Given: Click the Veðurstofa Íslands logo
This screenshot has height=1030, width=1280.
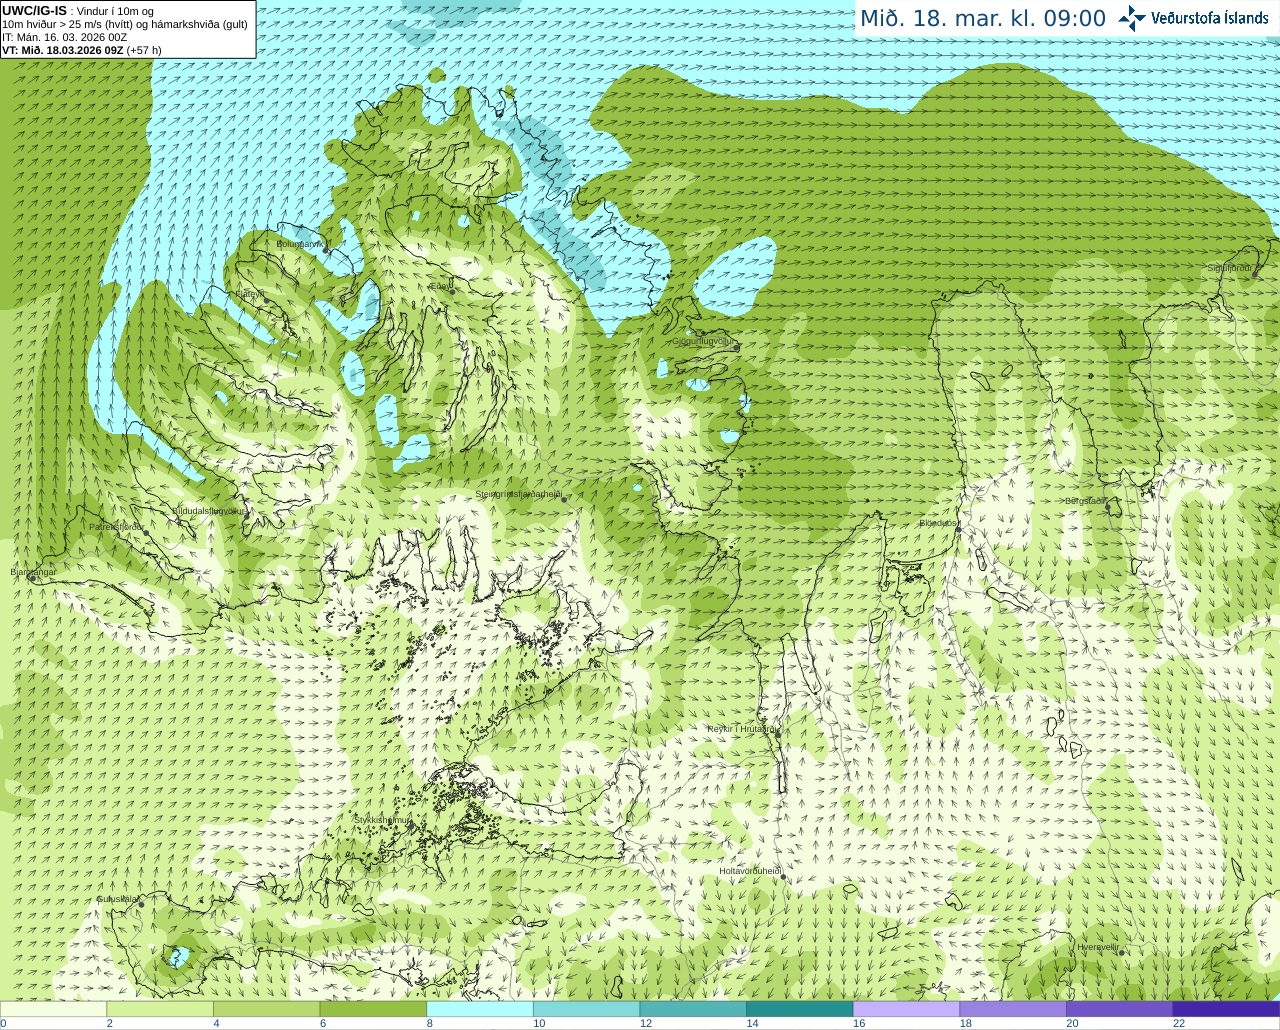Looking at the screenshot, I should tap(1193, 18).
